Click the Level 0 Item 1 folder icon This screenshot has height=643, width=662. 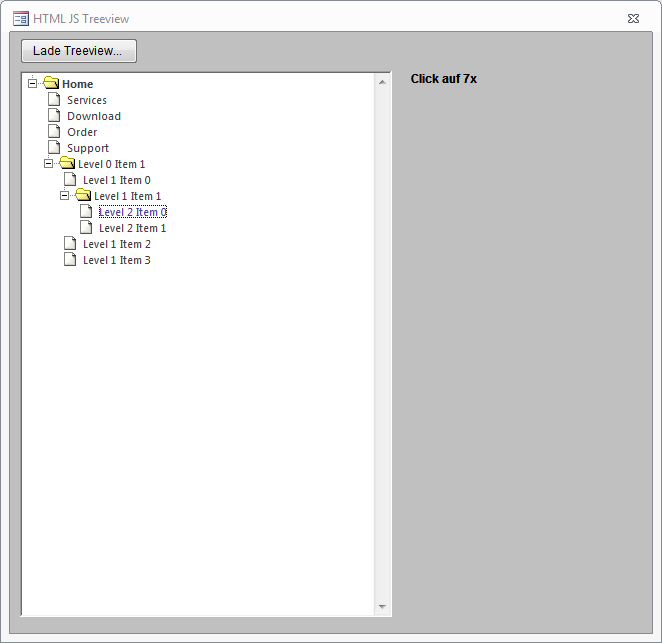click(x=67, y=164)
